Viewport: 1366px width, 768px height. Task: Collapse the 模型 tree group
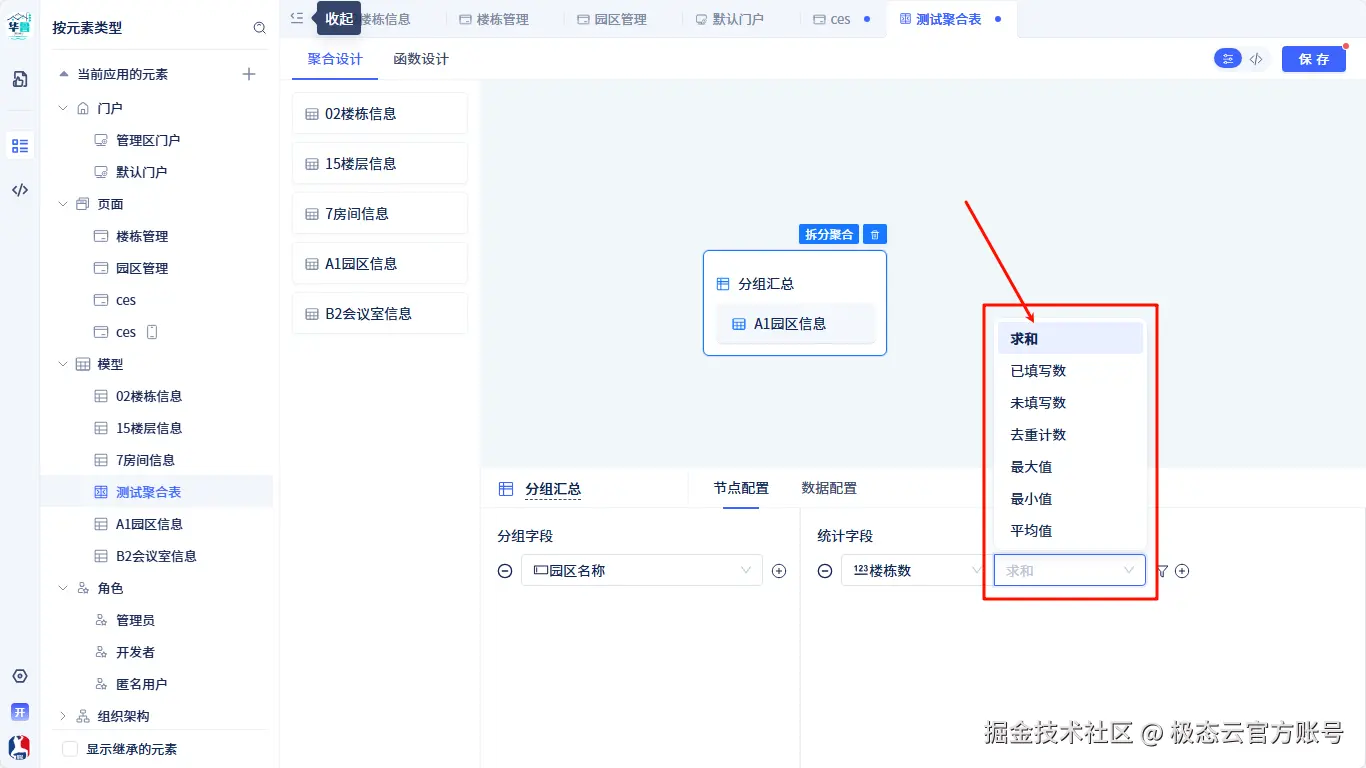64,364
